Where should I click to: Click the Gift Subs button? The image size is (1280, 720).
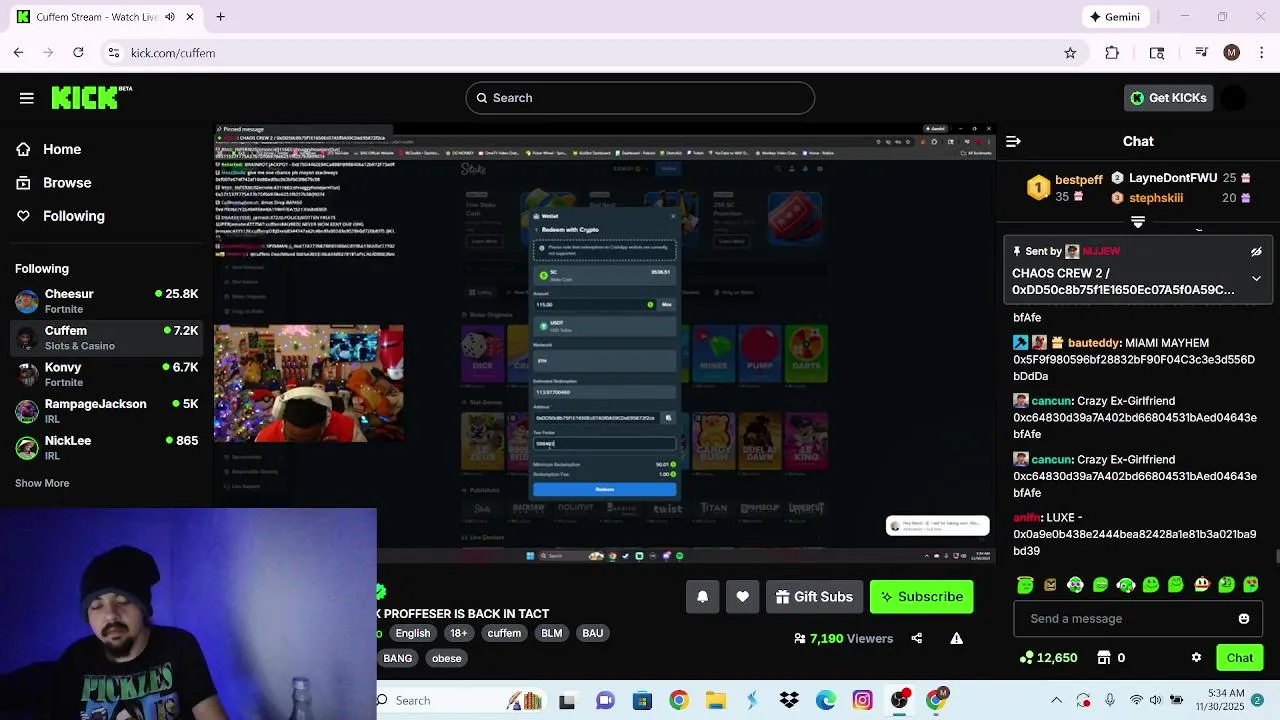click(814, 597)
